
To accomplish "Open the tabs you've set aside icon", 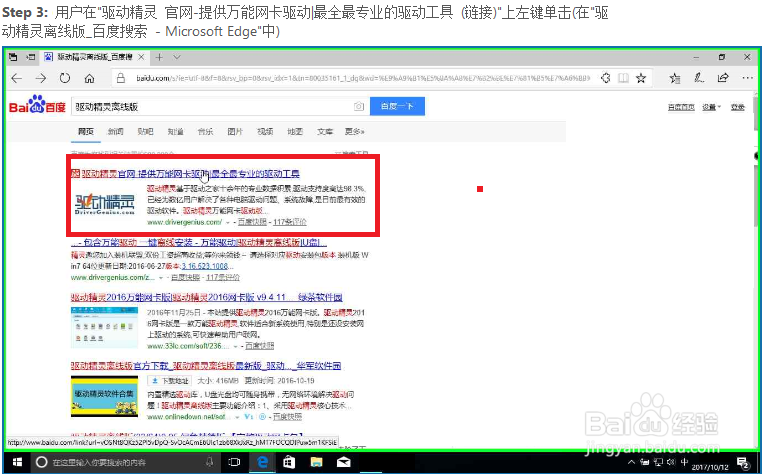I will coord(13,57).
